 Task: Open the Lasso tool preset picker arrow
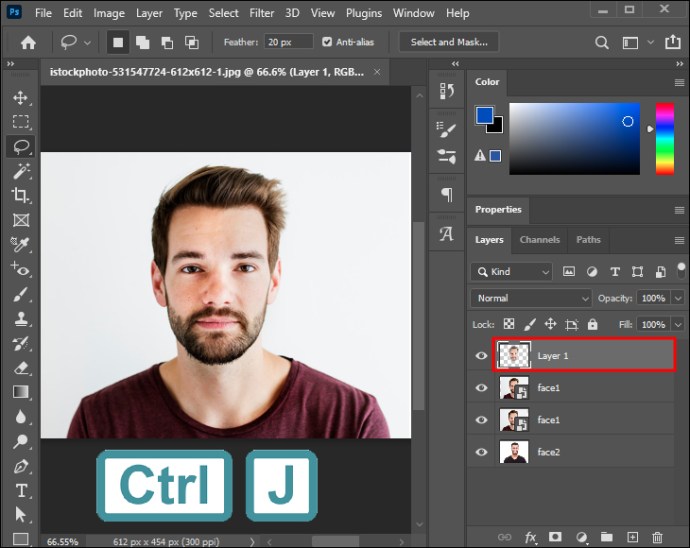tap(87, 43)
